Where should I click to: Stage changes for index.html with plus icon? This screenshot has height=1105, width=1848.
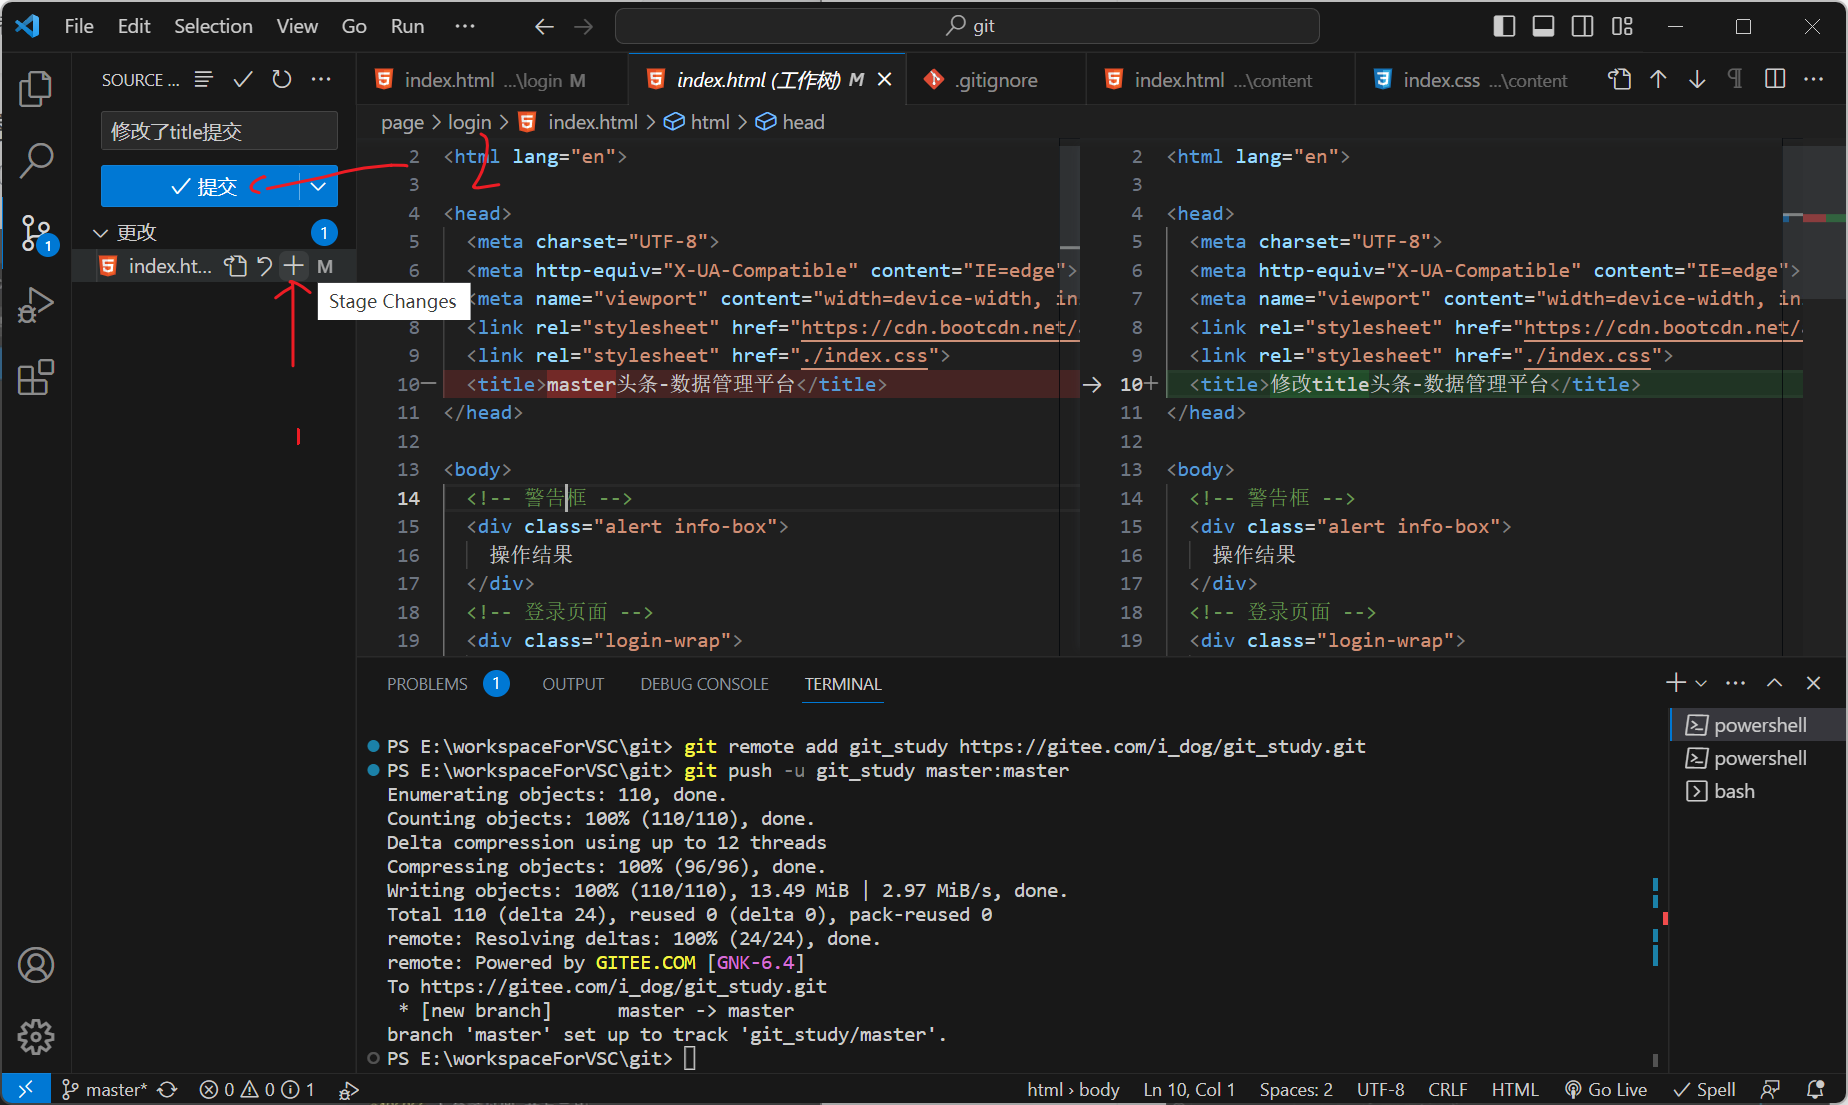293,266
